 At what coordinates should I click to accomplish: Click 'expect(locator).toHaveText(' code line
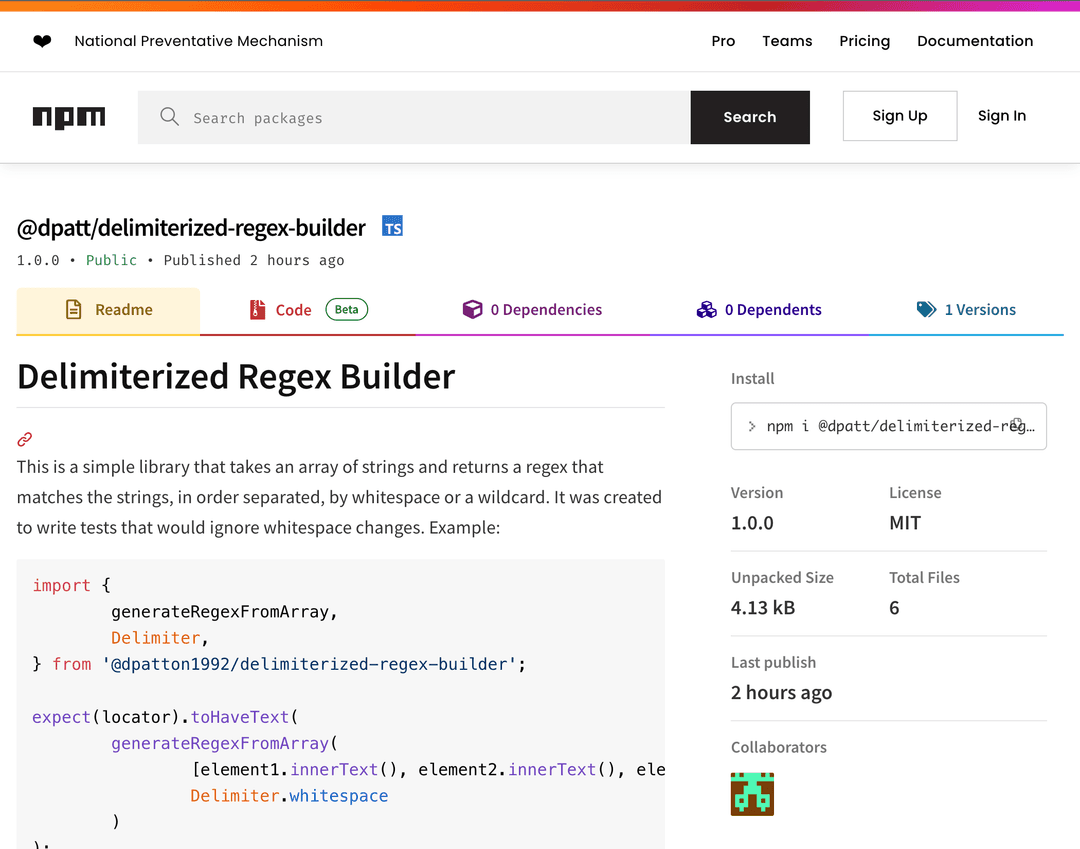tap(165, 717)
